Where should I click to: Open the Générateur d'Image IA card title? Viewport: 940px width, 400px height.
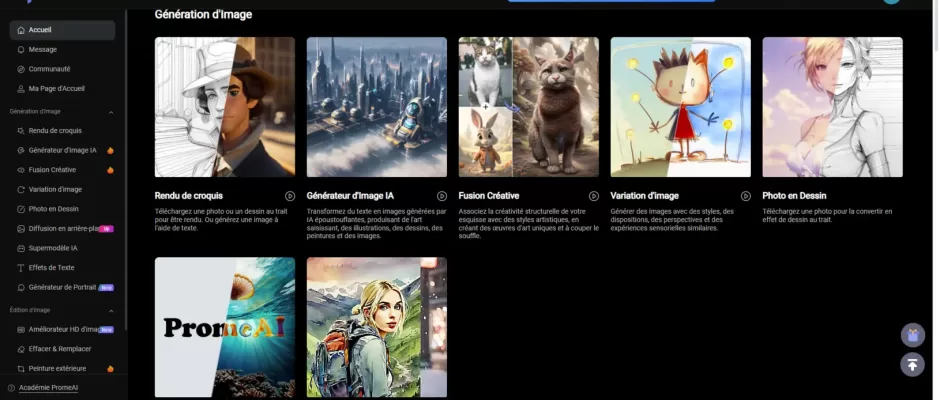[350, 196]
